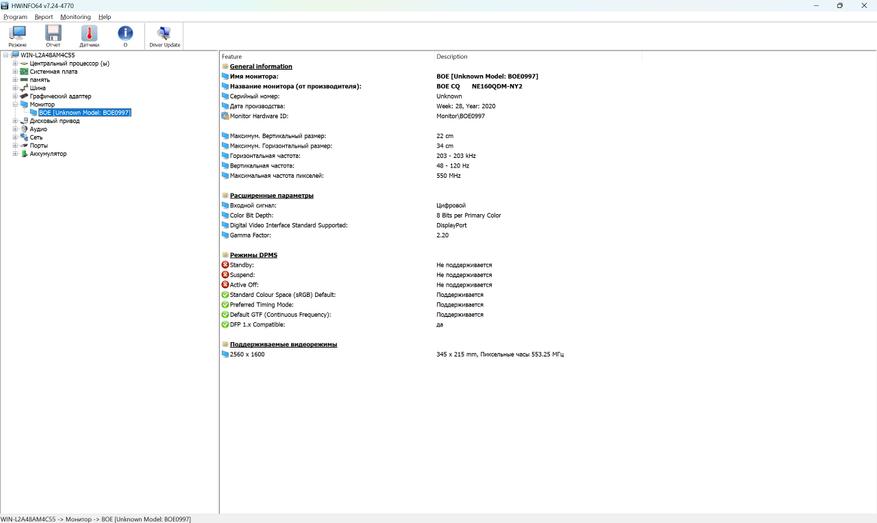877x523 pixels.
Task: Select the 2560 x 1600 video mode row
Action: coord(393,355)
